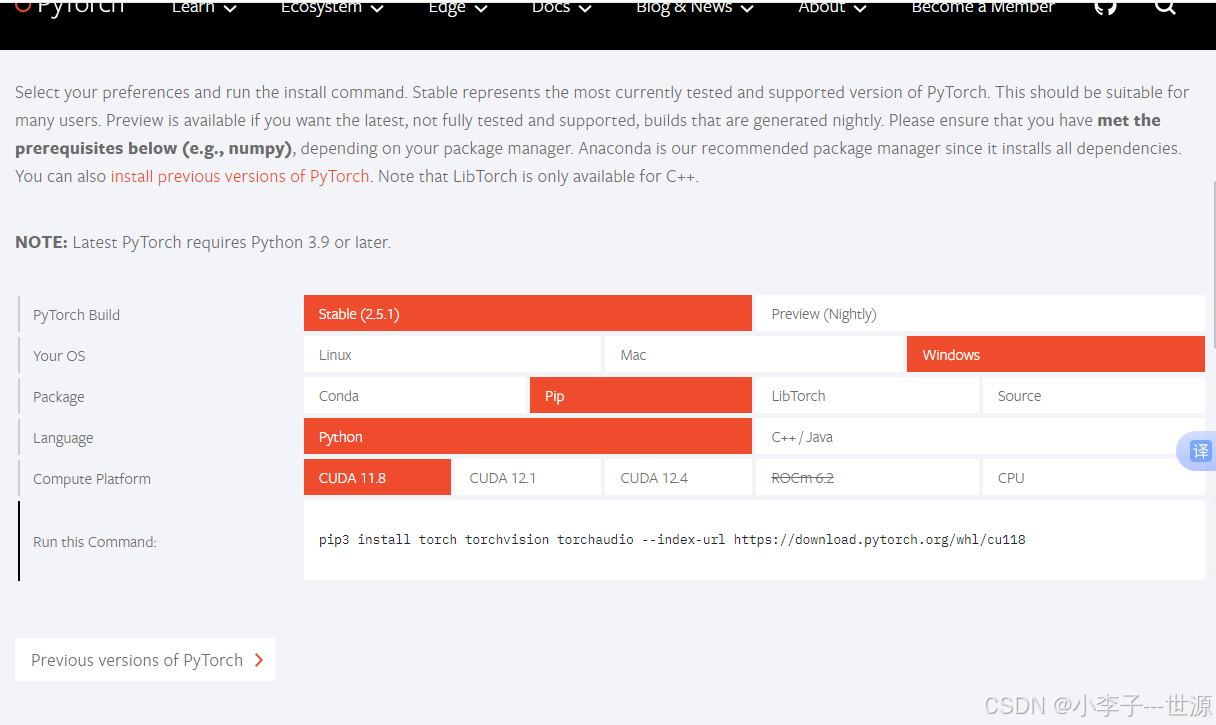Screen dimensions: 1216x725
Task: Select CUDA 12.1 compute platform
Action: pos(528,477)
